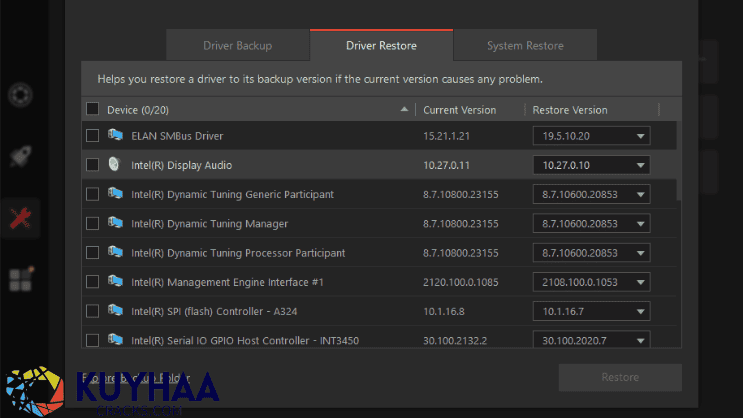This screenshot has width=743, height=418.
Task: Check the Intel(R) Display Audio checkbox
Action: coord(92,165)
